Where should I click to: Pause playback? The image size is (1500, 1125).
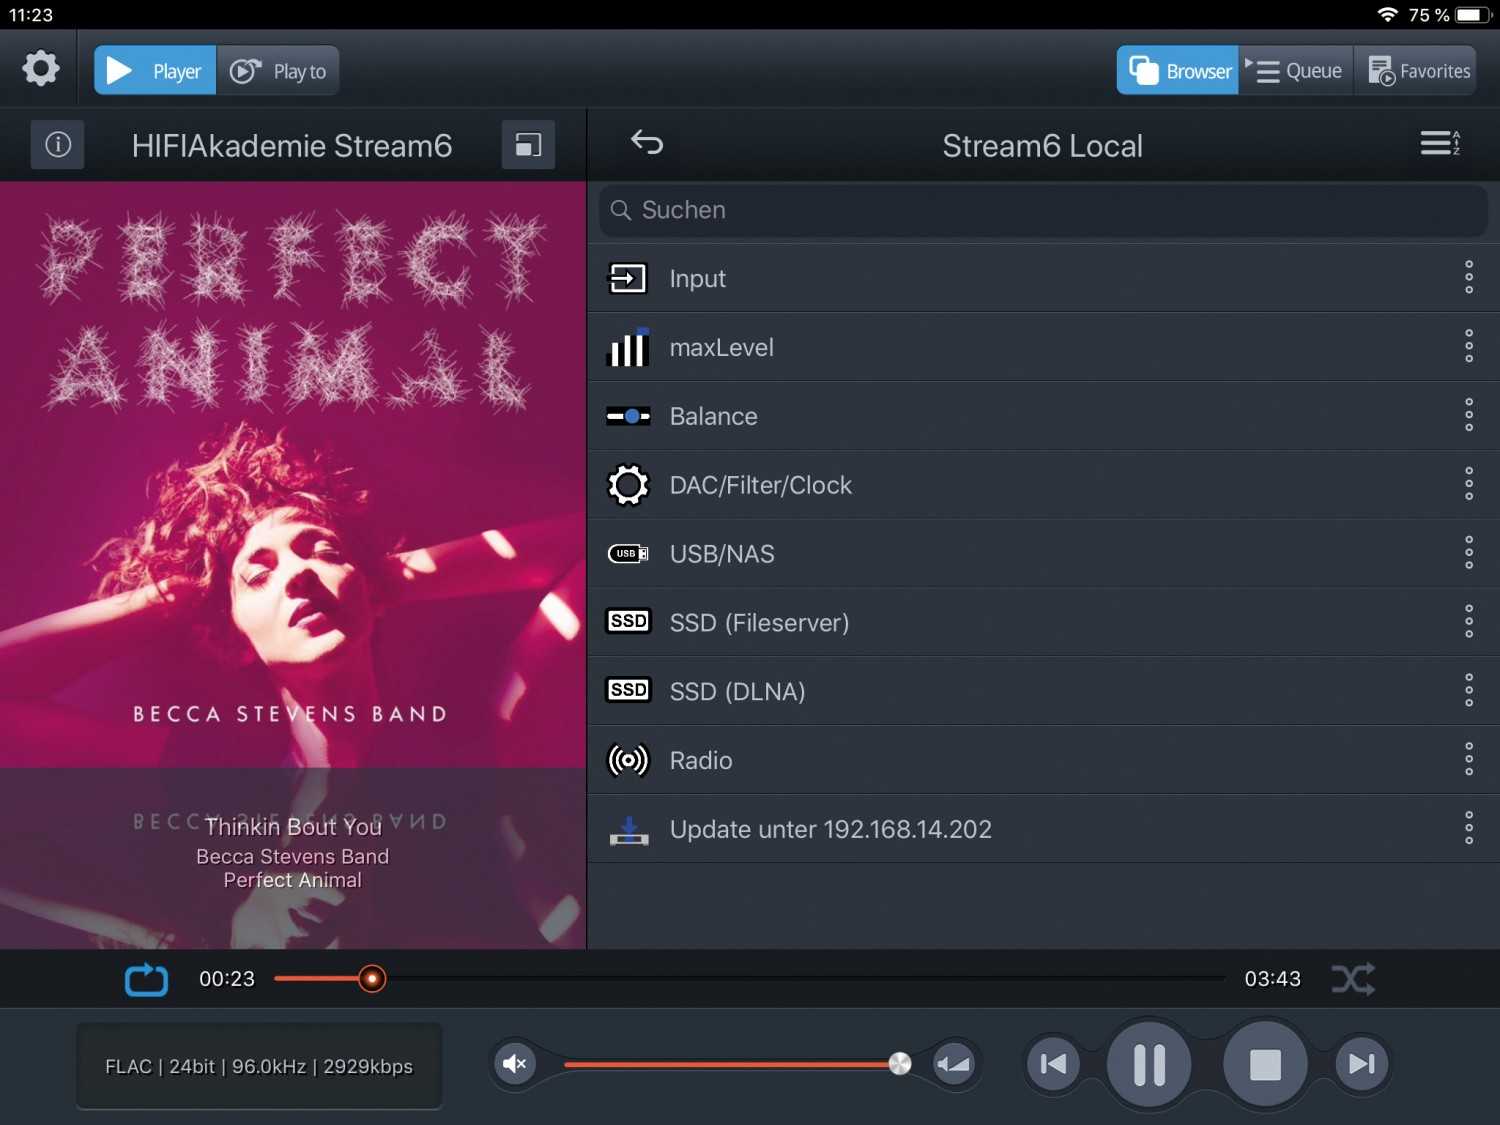tap(1149, 1065)
